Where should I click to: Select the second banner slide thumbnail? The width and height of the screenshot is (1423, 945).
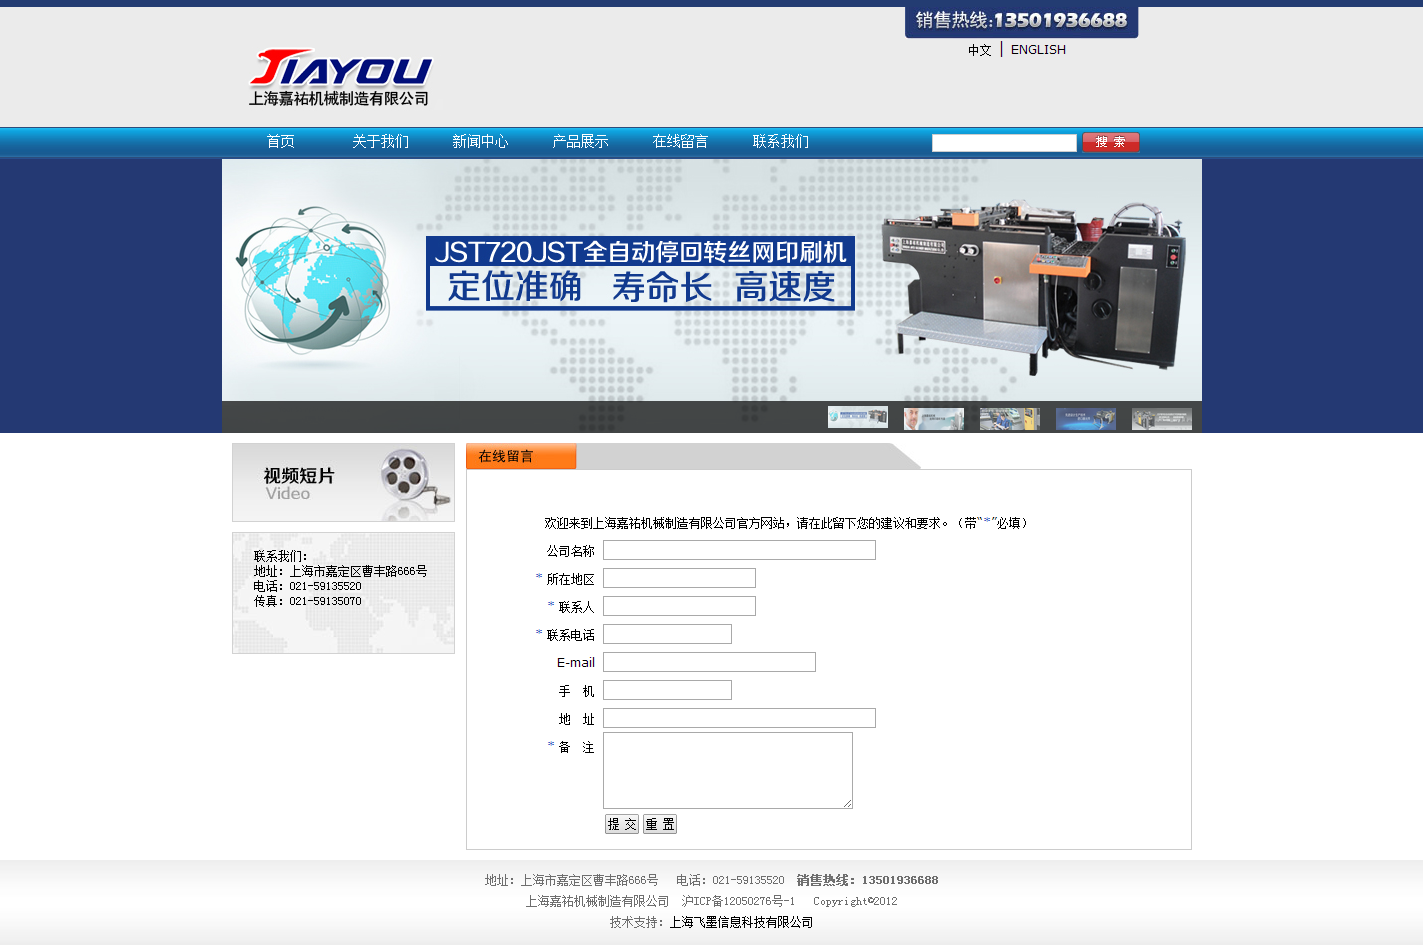933,418
